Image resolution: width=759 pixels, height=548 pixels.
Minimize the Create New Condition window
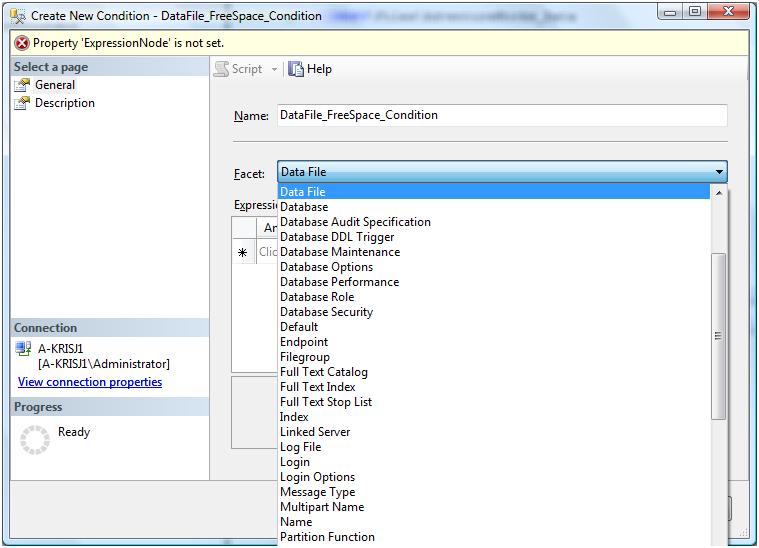[x=671, y=11]
